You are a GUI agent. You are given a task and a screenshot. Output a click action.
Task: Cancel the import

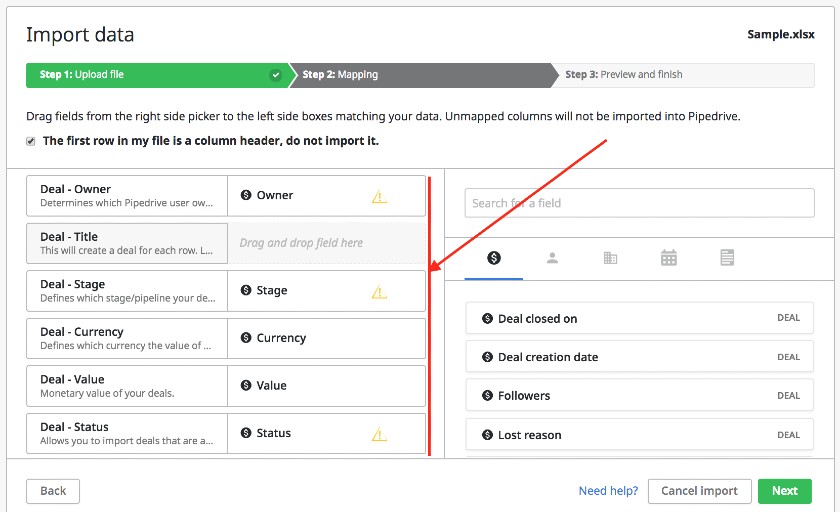point(699,491)
